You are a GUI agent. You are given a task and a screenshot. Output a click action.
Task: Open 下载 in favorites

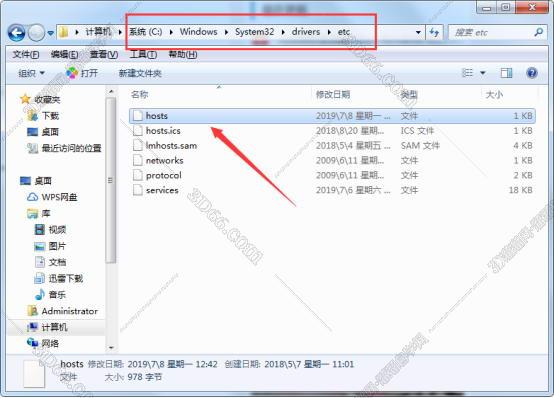[x=51, y=116]
